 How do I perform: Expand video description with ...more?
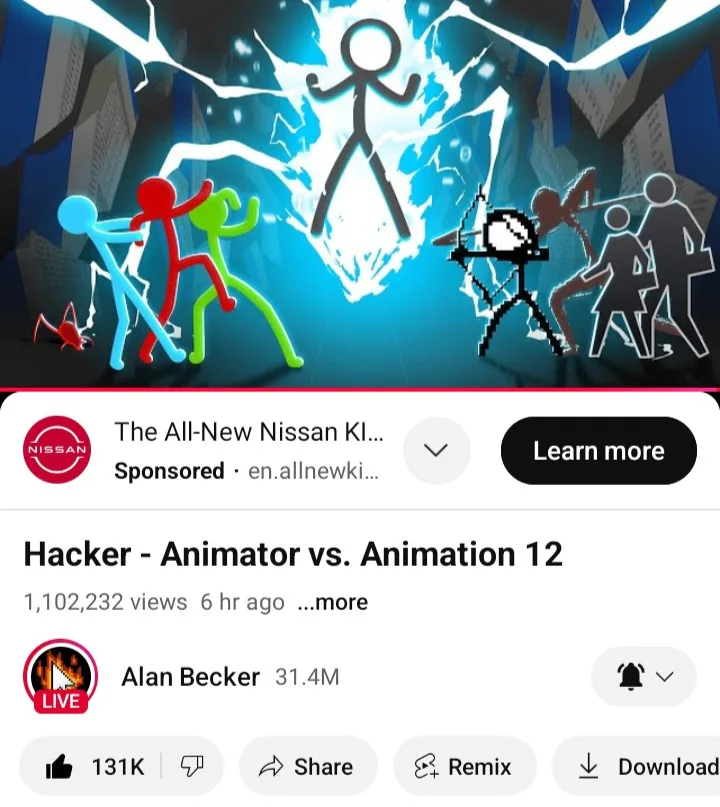click(x=332, y=602)
